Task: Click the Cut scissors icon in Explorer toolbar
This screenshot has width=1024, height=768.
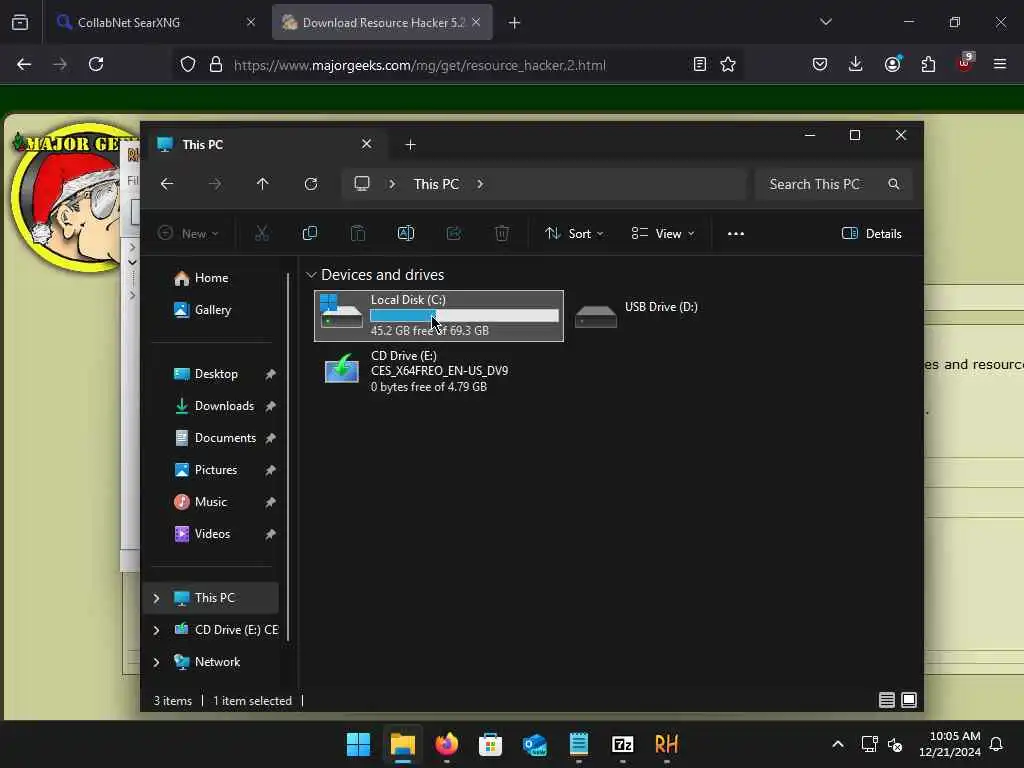Action: (x=261, y=233)
